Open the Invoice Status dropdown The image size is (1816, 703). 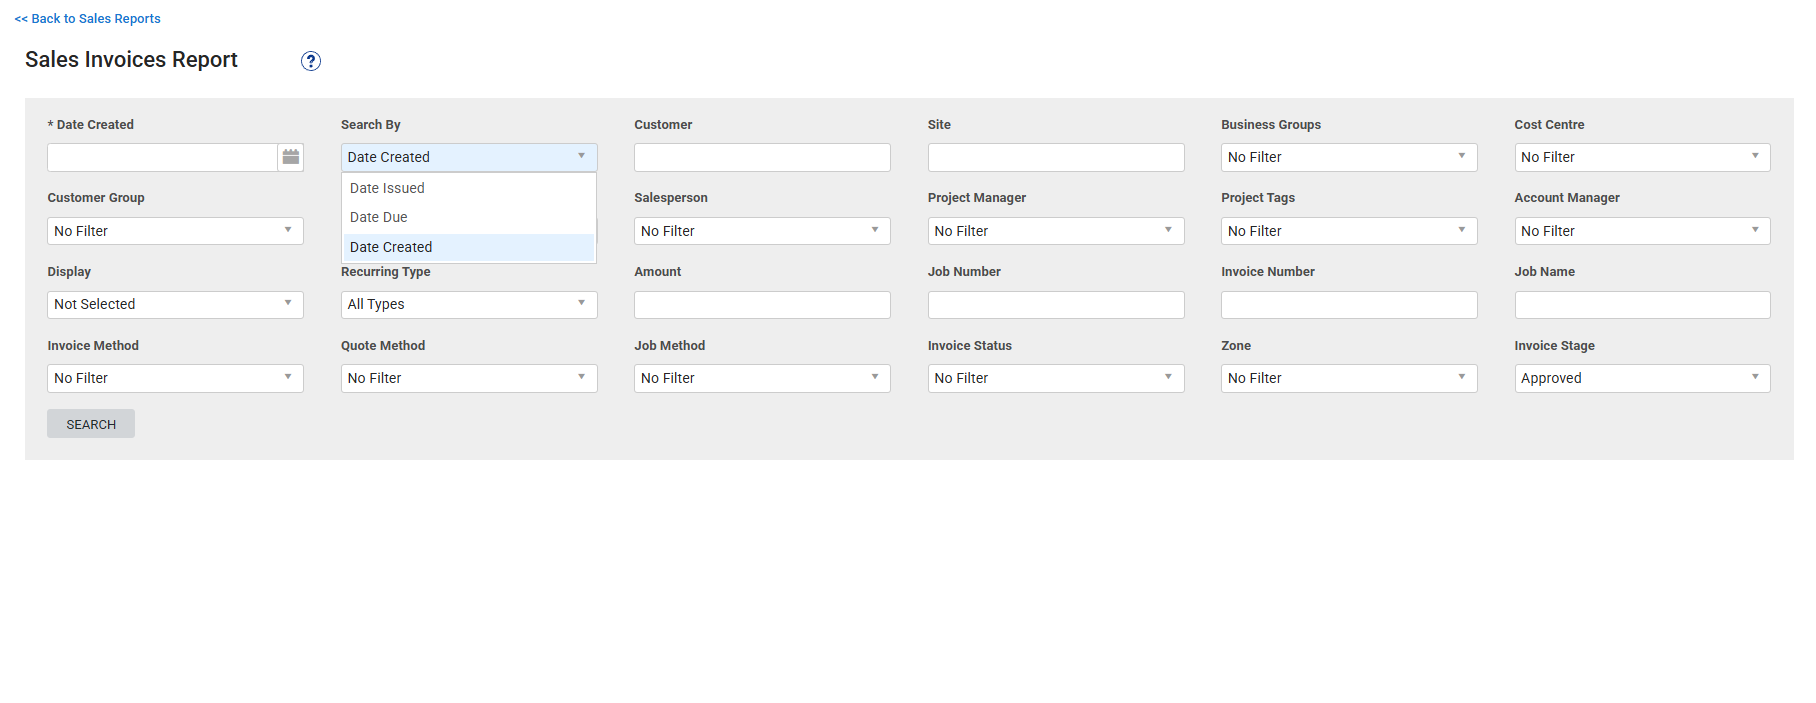coord(1055,378)
